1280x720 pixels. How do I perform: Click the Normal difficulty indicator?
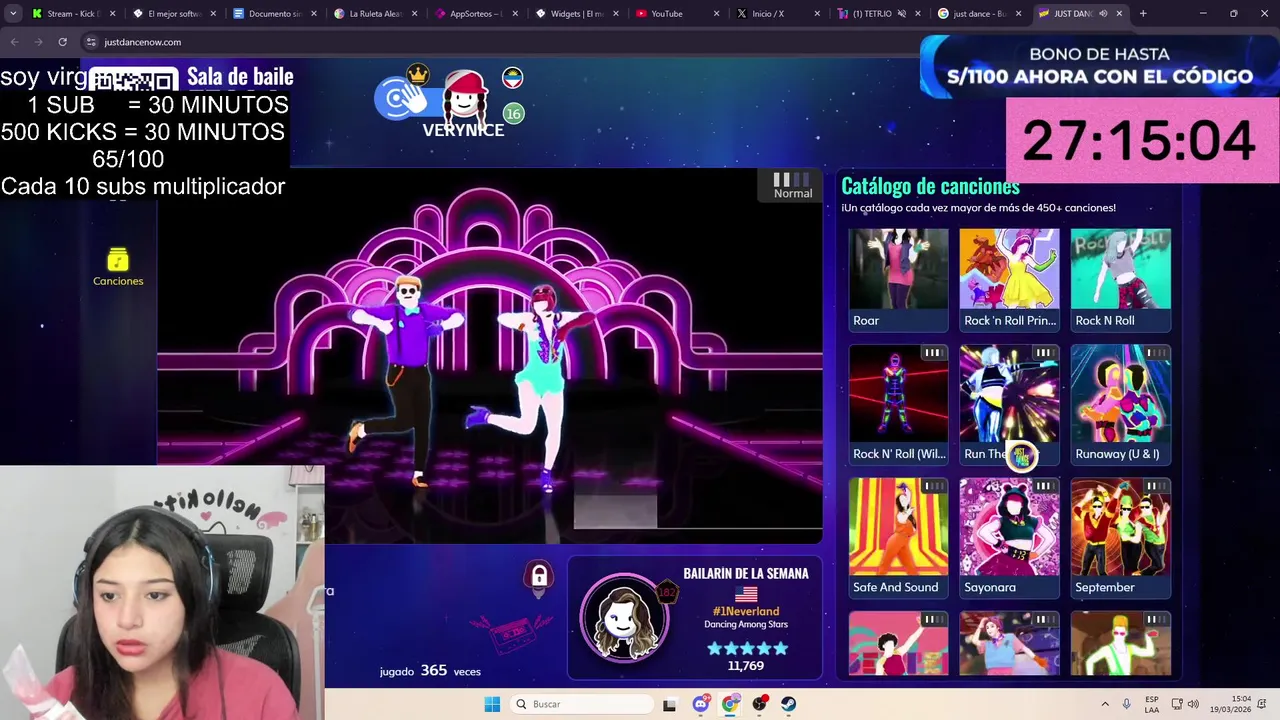point(792,186)
